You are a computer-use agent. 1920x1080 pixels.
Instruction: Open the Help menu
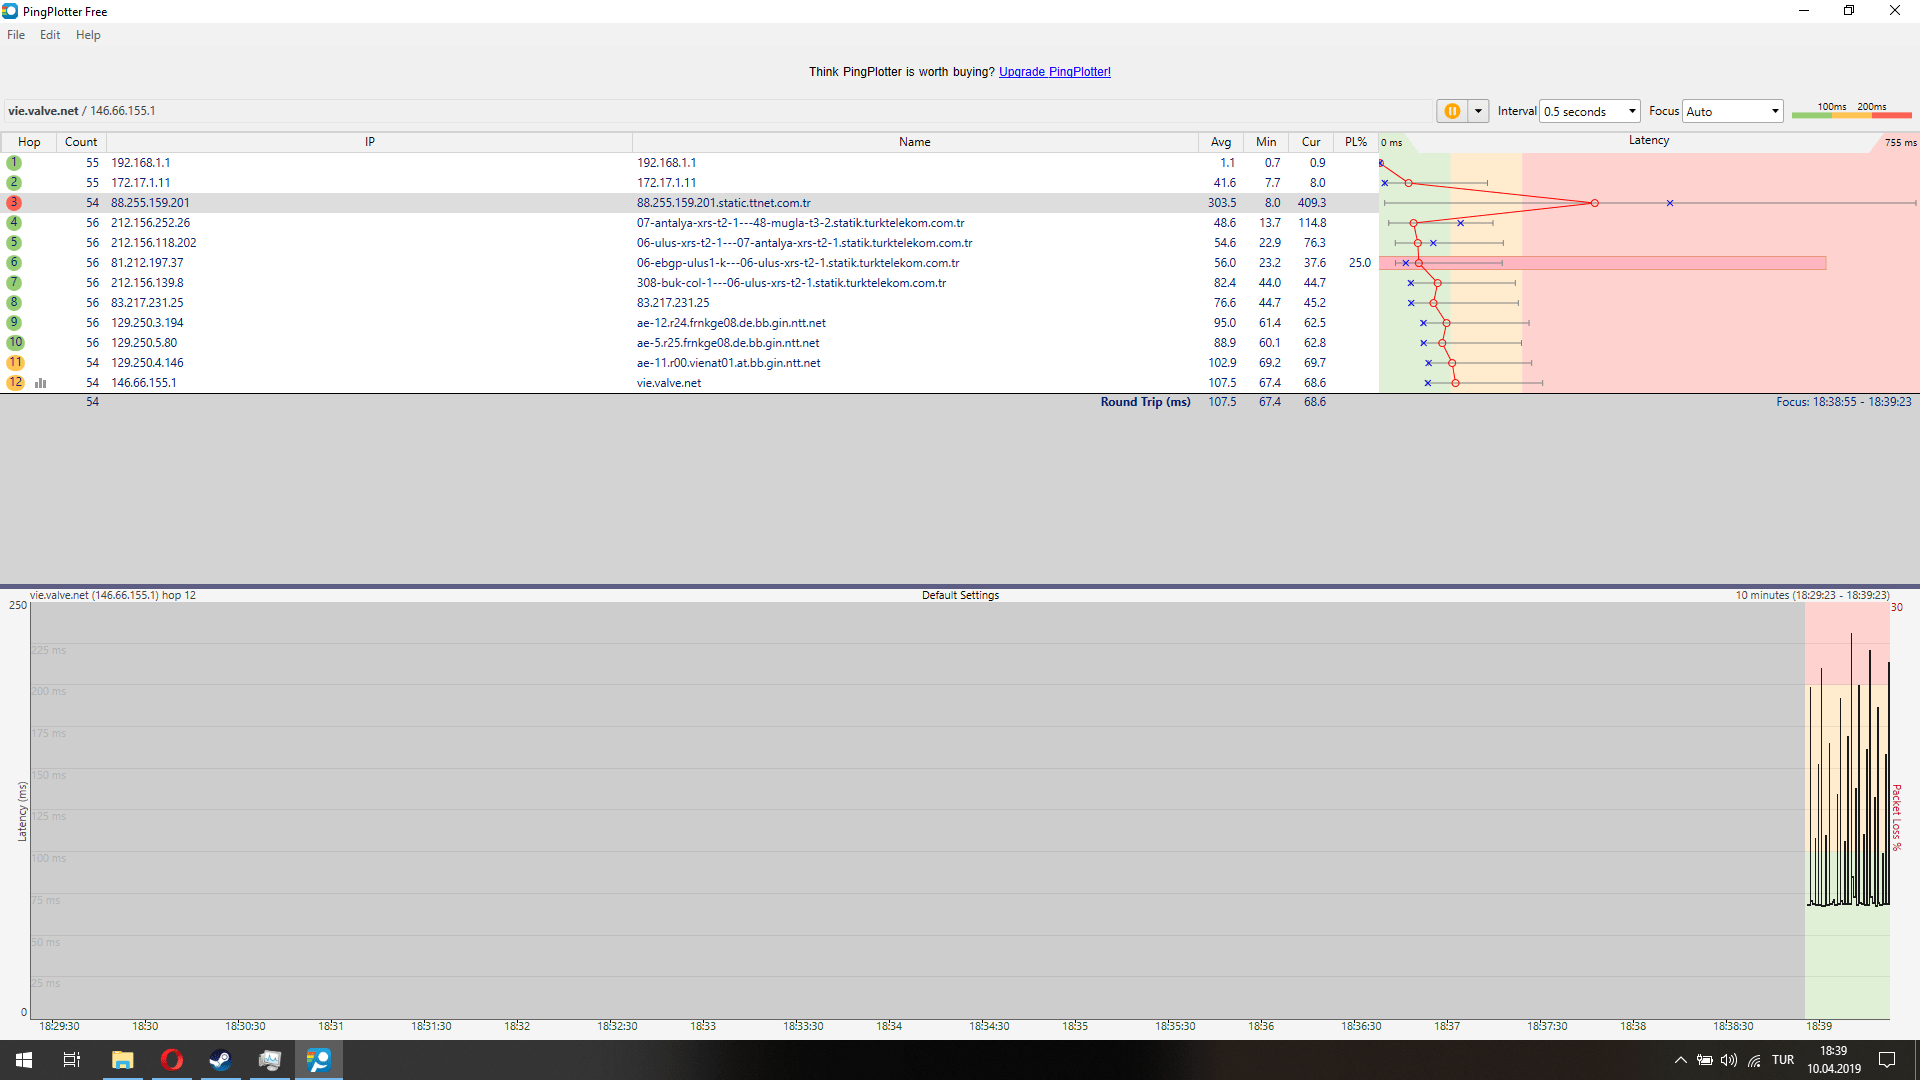point(88,35)
